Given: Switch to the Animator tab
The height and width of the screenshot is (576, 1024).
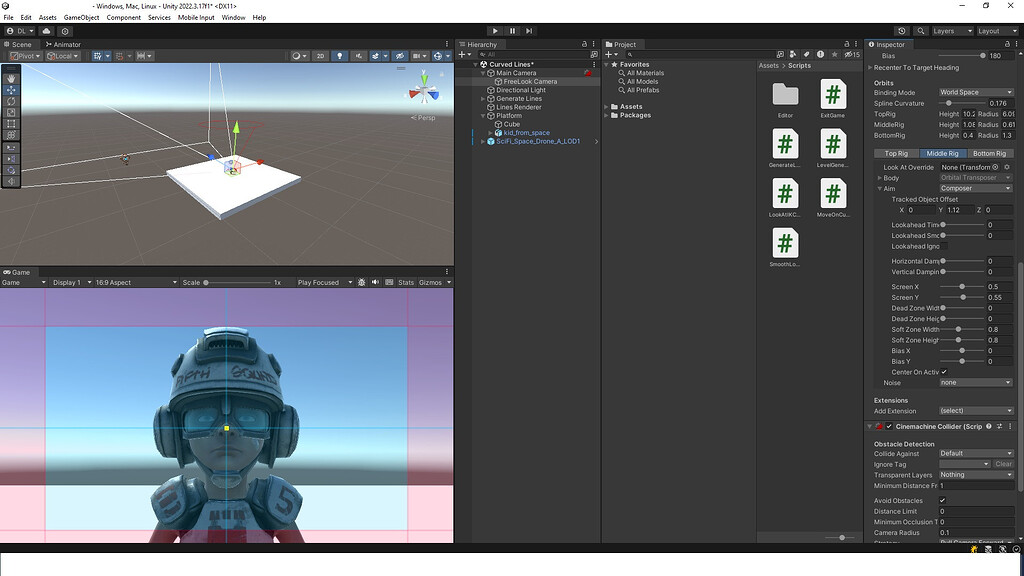Looking at the screenshot, I should click(x=63, y=44).
